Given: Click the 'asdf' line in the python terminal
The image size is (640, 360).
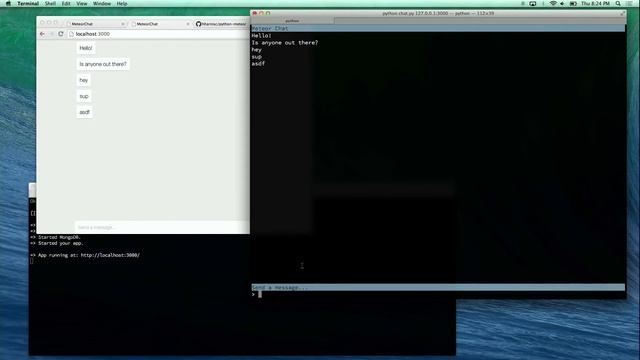Looking at the screenshot, I should tap(258, 64).
